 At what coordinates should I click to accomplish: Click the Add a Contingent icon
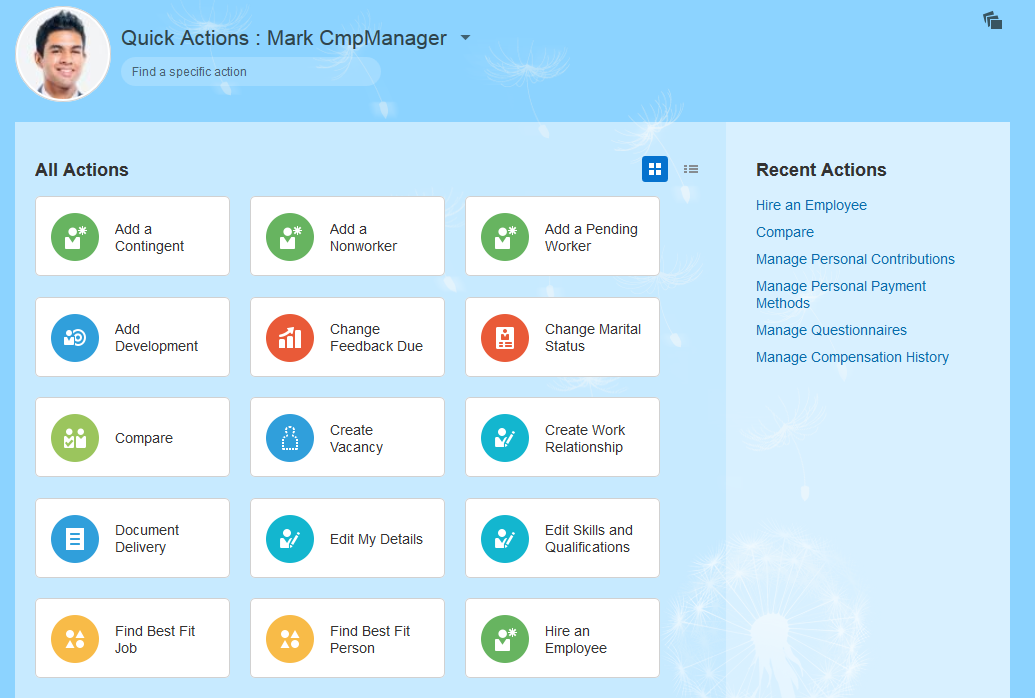pyautogui.click(x=75, y=237)
